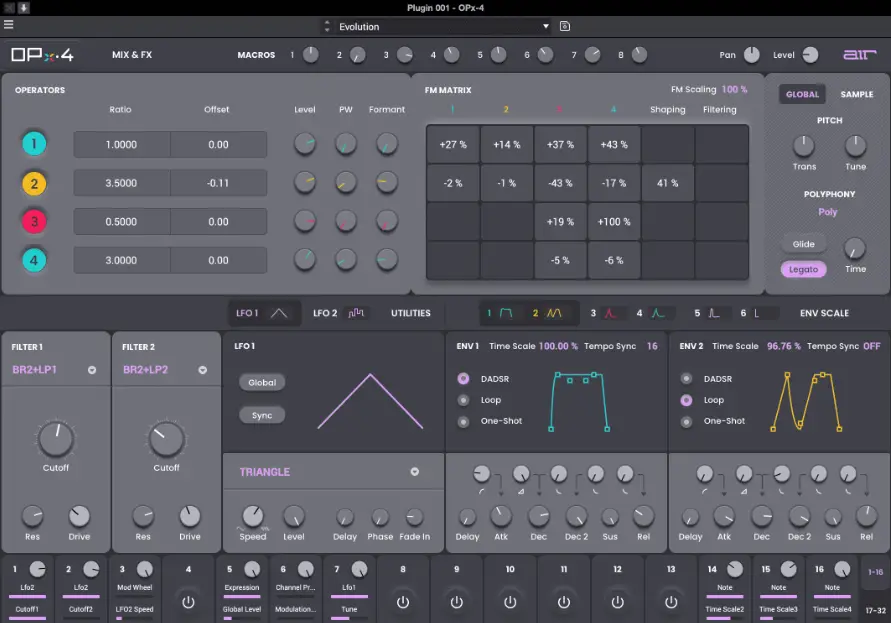Toggle Sync on LFO 1
Image resolution: width=891 pixels, height=623 pixels.
(260, 414)
